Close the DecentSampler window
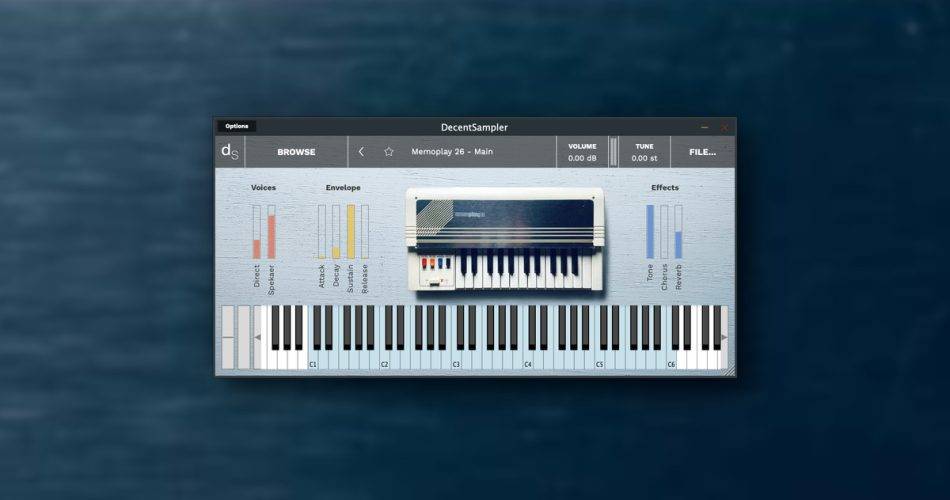Viewport: 950px width, 500px height. pos(723,127)
